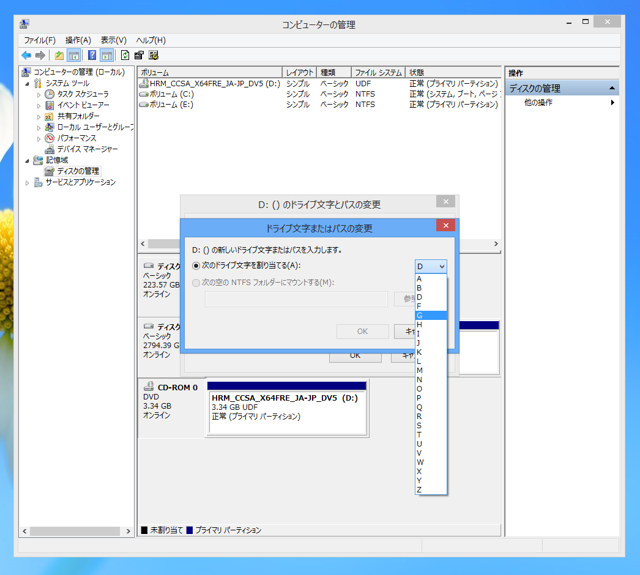The height and width of the screenshot is (575, 640).
Task: Select タスク スケジューラ in the tree
Action: tap(82, 94)
